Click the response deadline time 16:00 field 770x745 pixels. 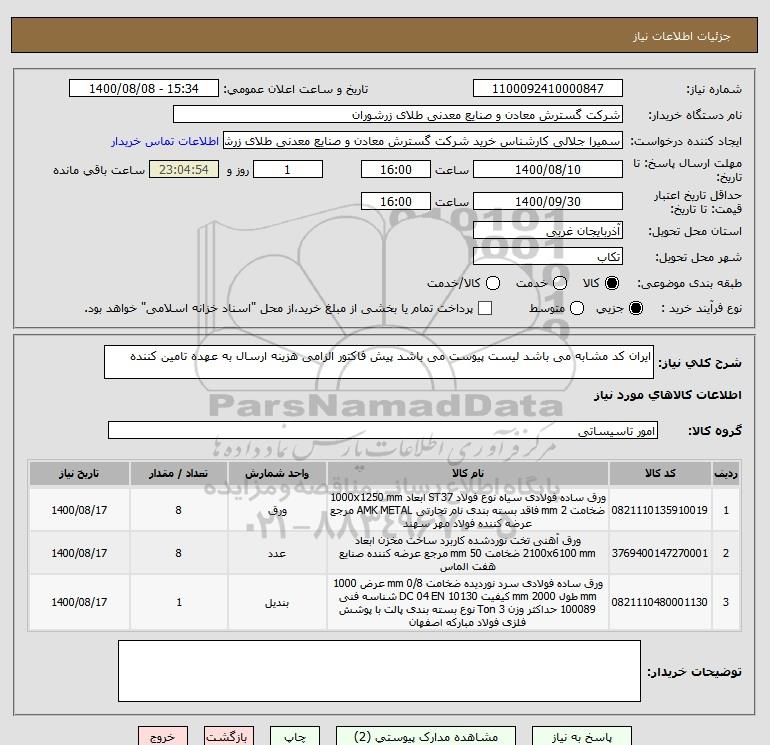click(x=396, y=169)
